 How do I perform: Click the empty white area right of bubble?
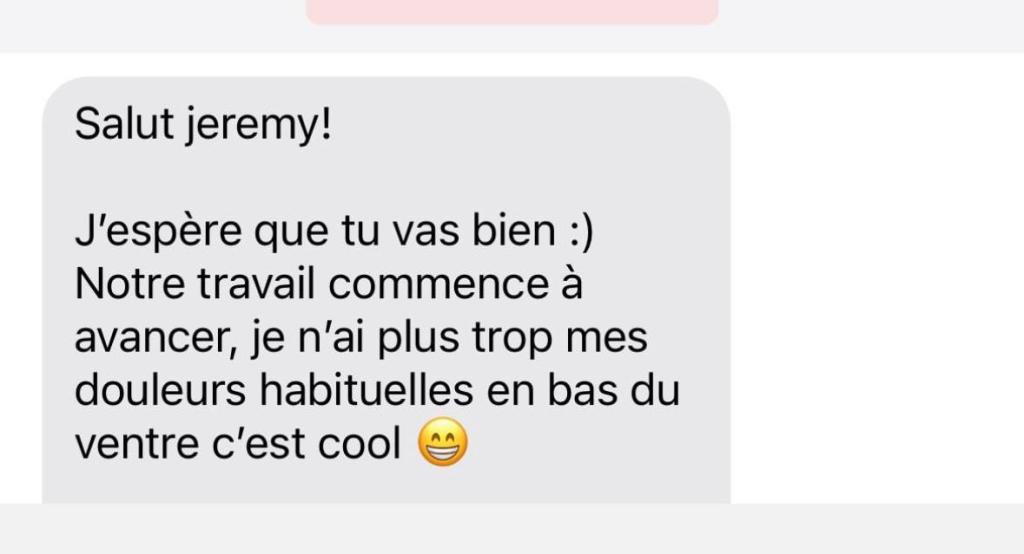click(x=877, y=278)
